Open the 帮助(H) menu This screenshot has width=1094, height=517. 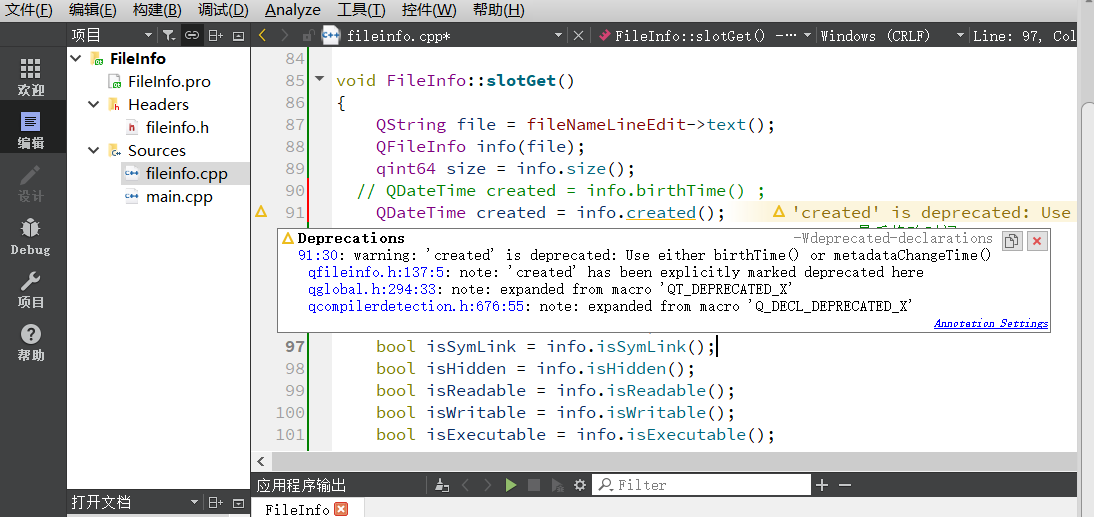click(x=498, y=10)
